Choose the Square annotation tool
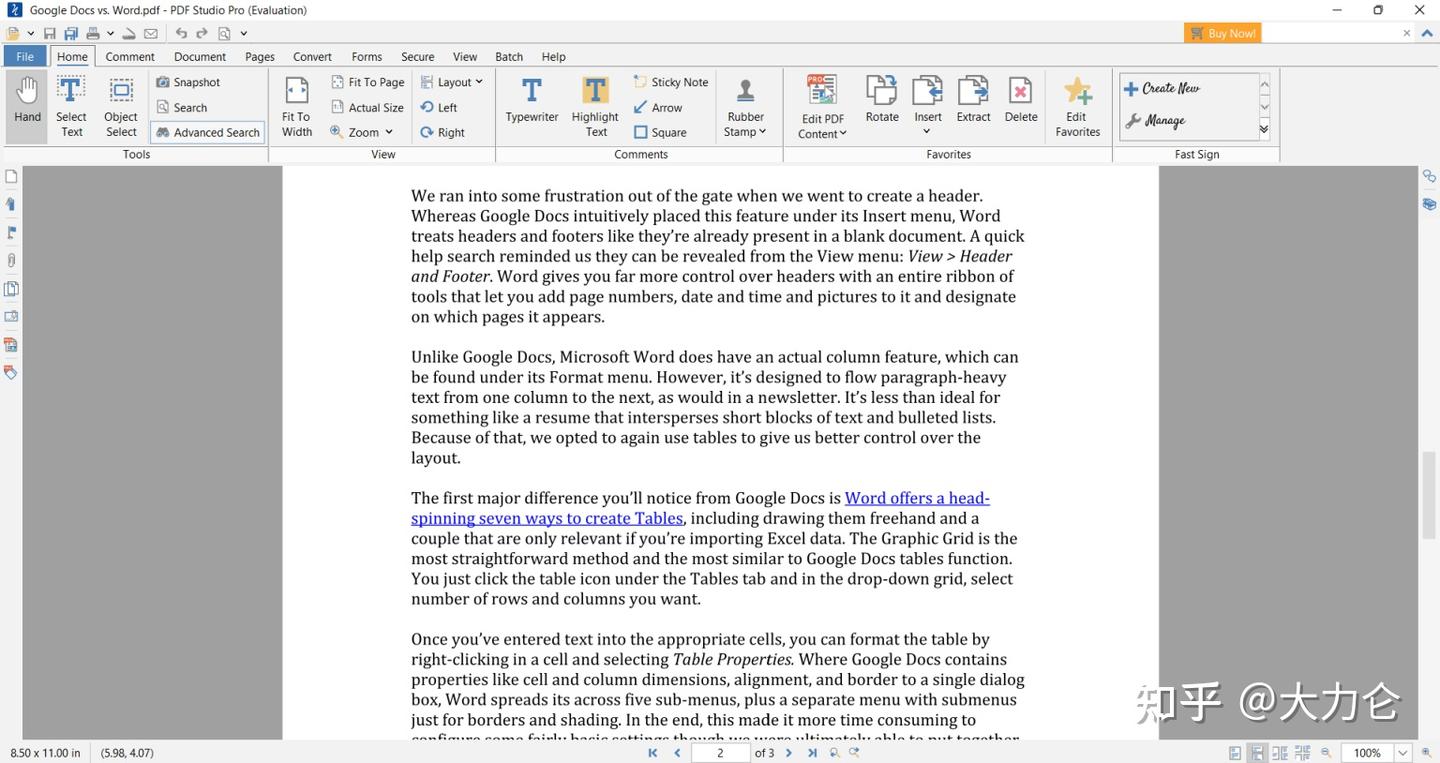This screenshot has height=763, width=1440. pos(660,132)
